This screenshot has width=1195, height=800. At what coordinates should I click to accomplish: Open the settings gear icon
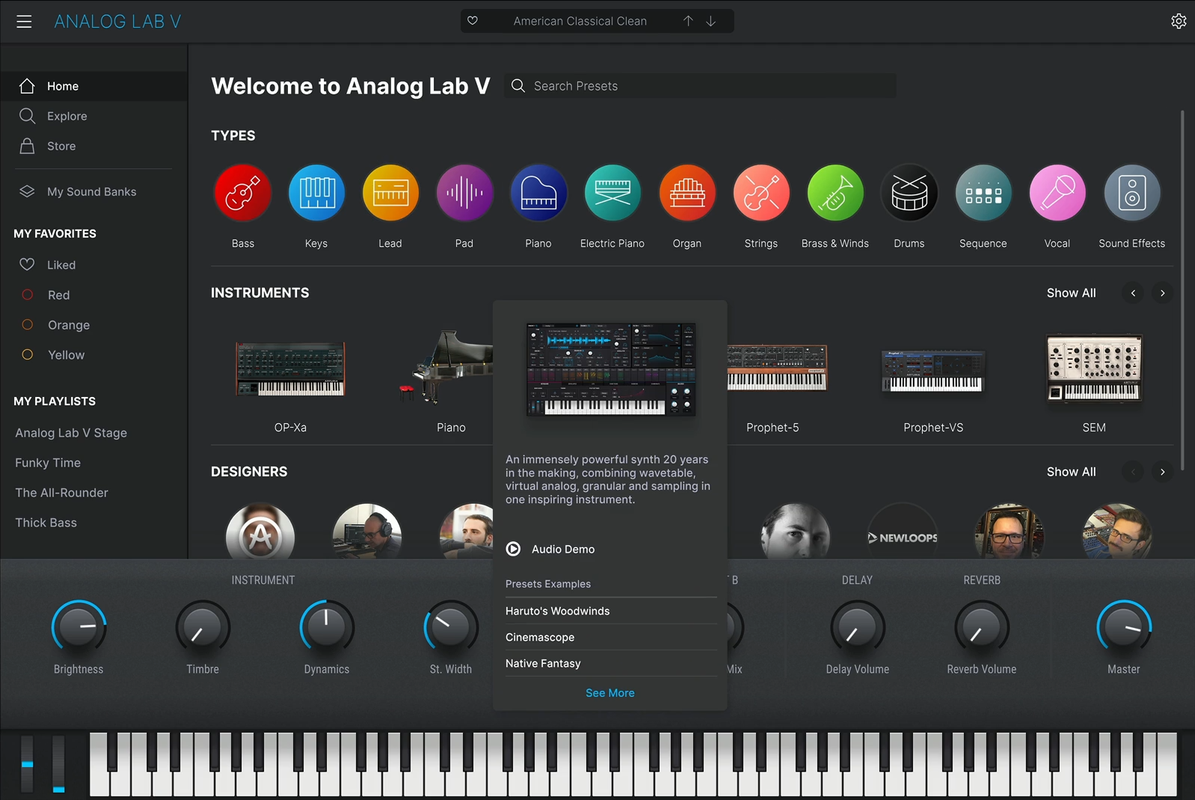[1178, 21]
